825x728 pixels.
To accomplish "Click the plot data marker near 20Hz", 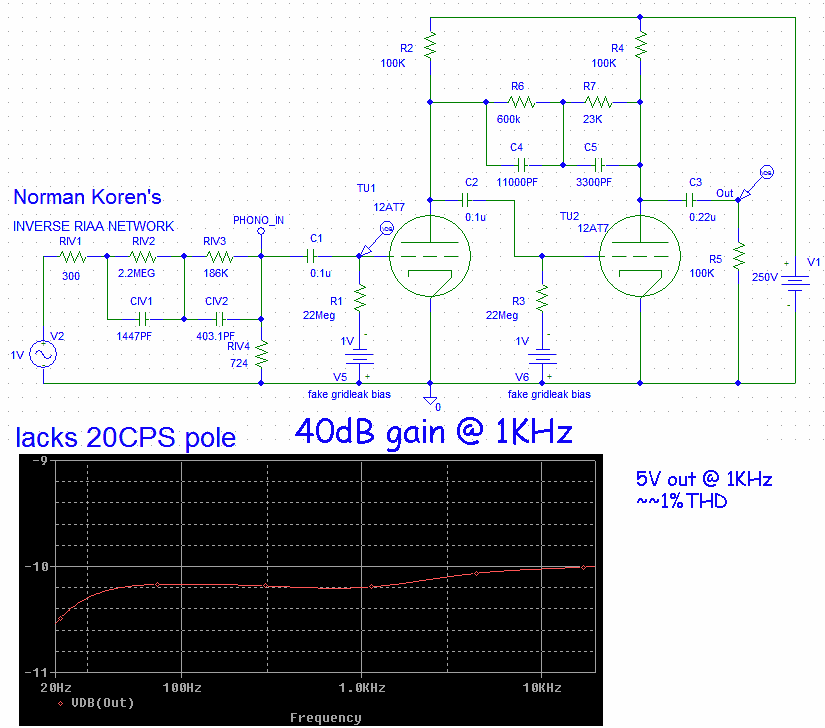I will click(61, 619).
